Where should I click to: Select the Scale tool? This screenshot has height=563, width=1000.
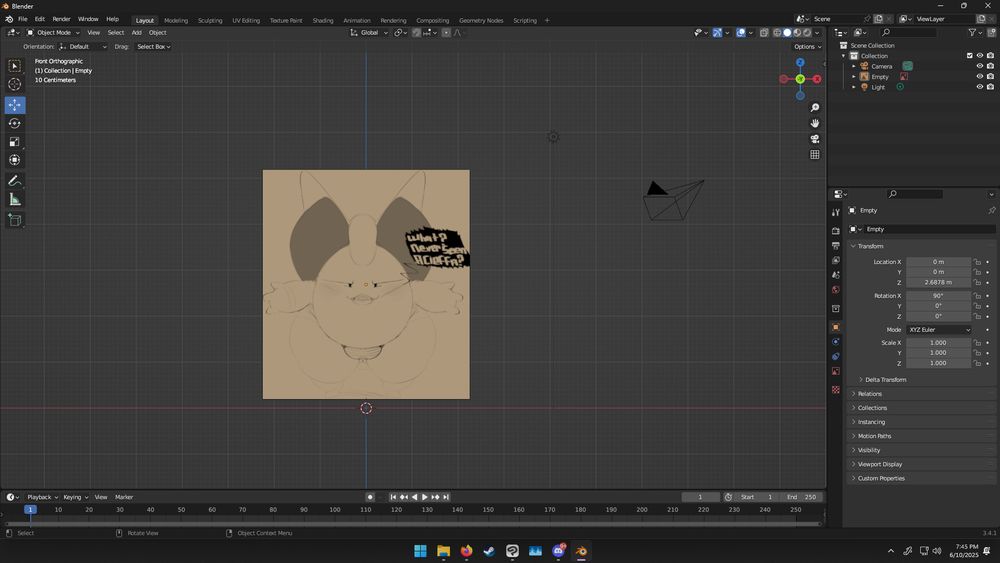pyautogui.click(x=15, y=142)
